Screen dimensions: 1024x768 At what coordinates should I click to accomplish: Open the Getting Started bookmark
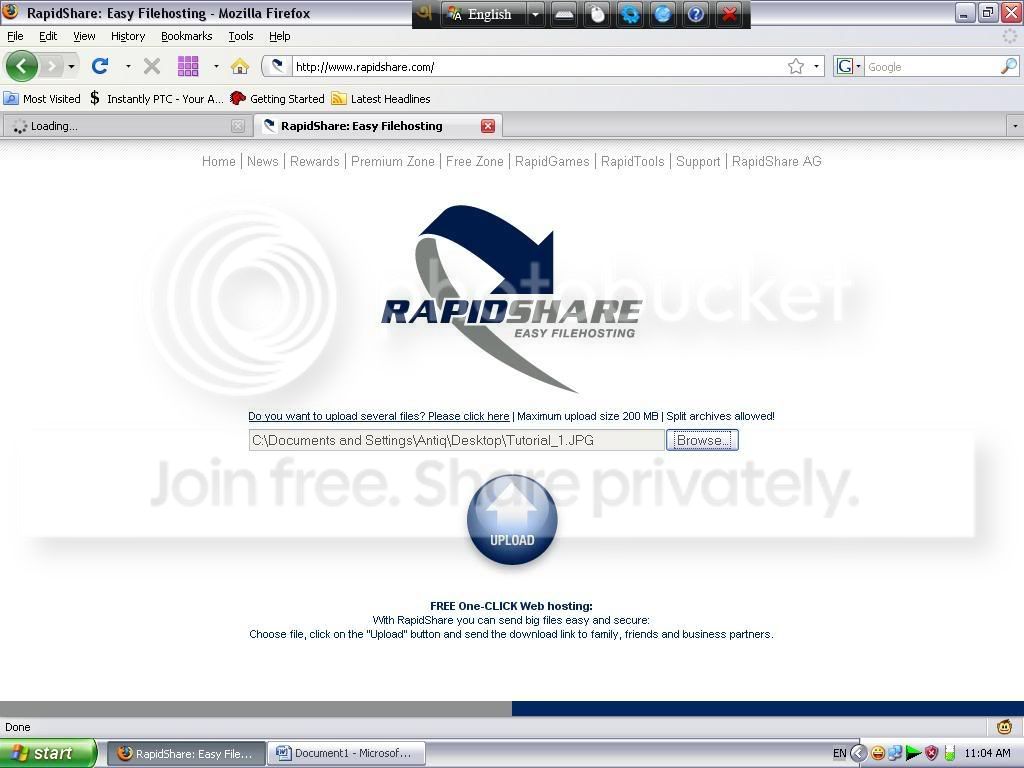pos(278,99)
